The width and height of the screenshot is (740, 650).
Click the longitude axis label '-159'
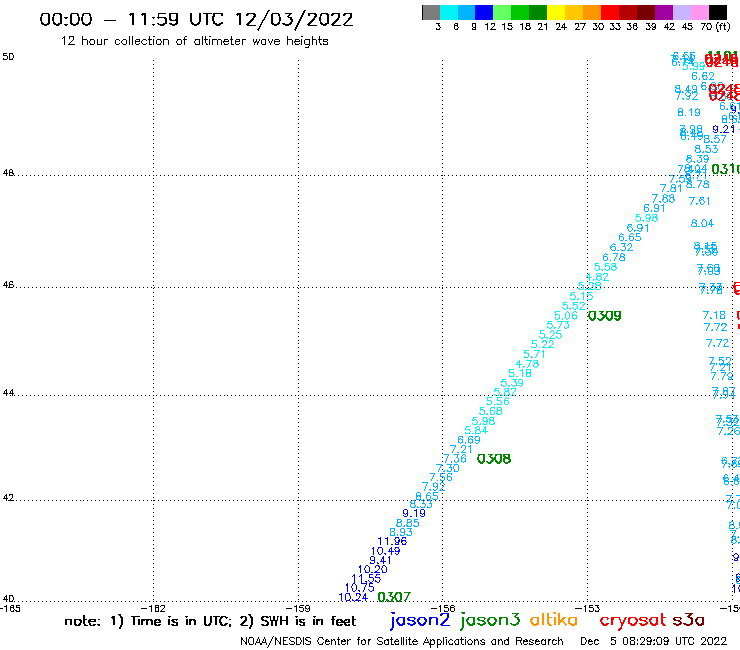coord(298,608)
